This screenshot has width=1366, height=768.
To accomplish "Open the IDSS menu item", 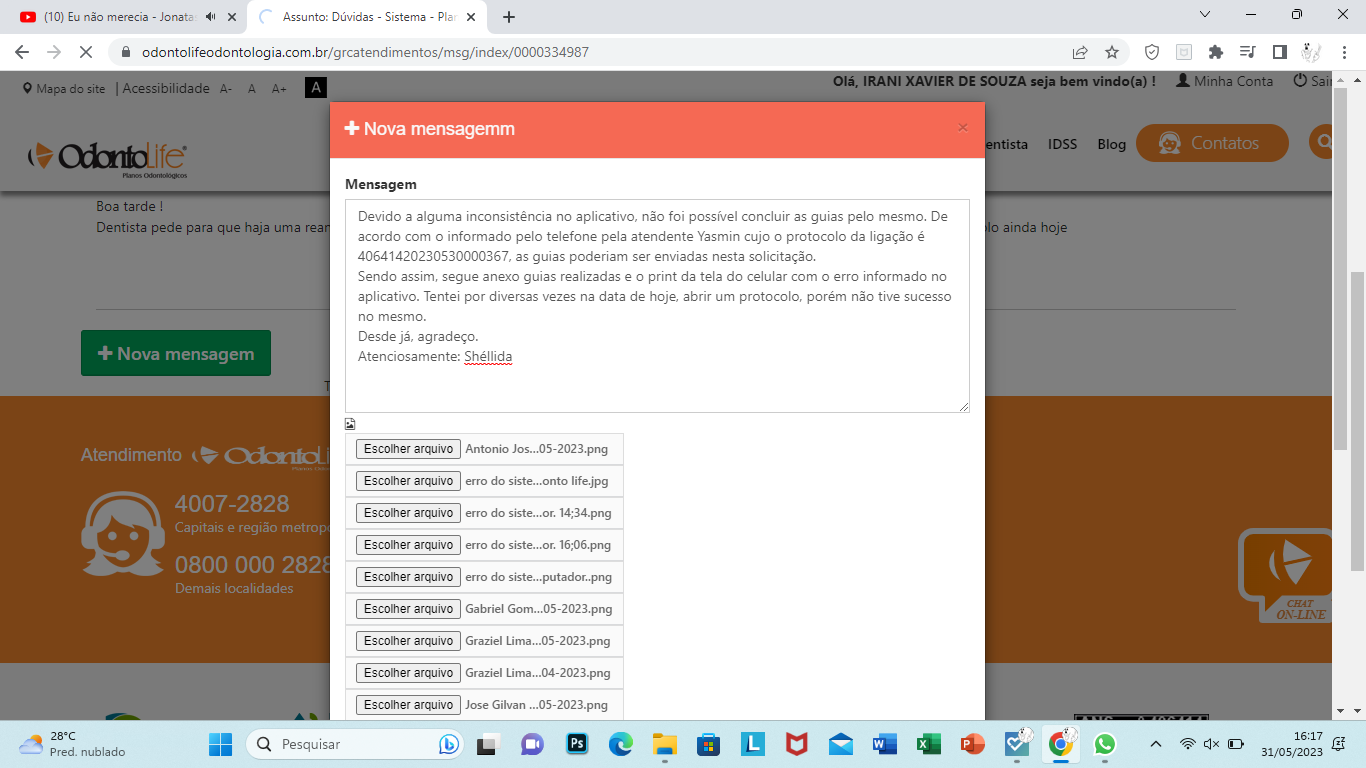I will click(x=1062, y=144).
